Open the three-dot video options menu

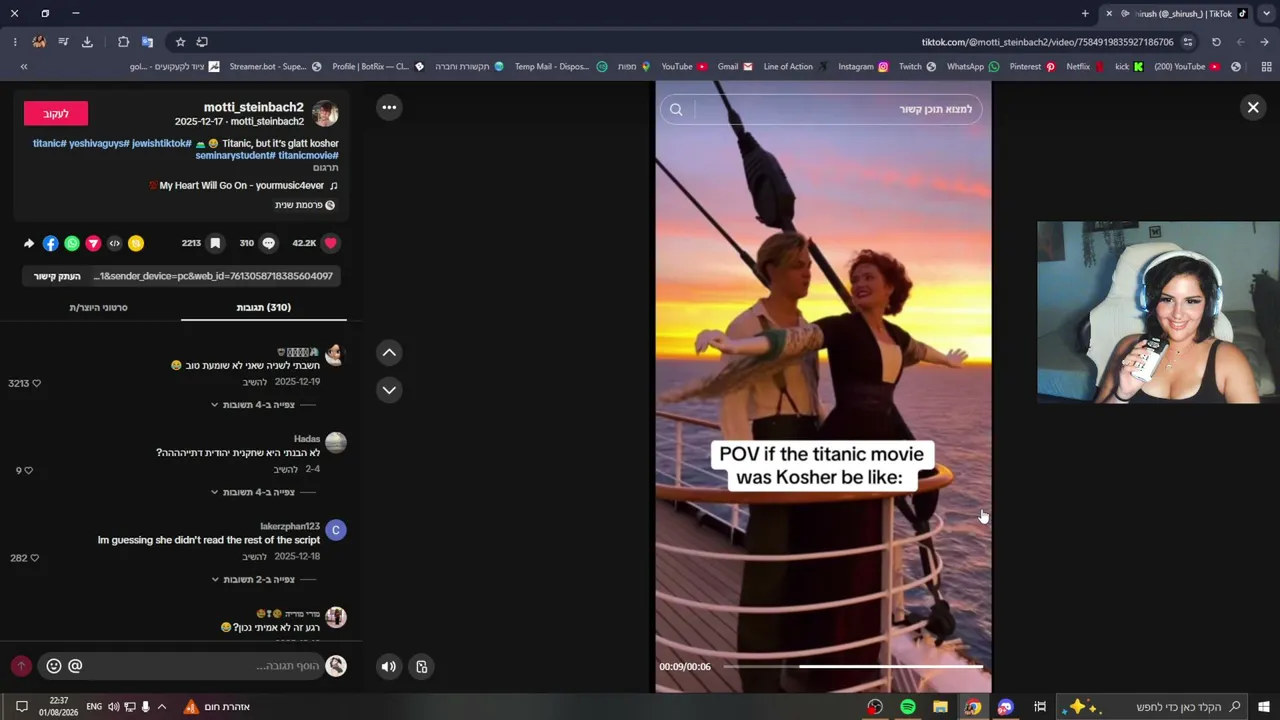pos(389,107)
